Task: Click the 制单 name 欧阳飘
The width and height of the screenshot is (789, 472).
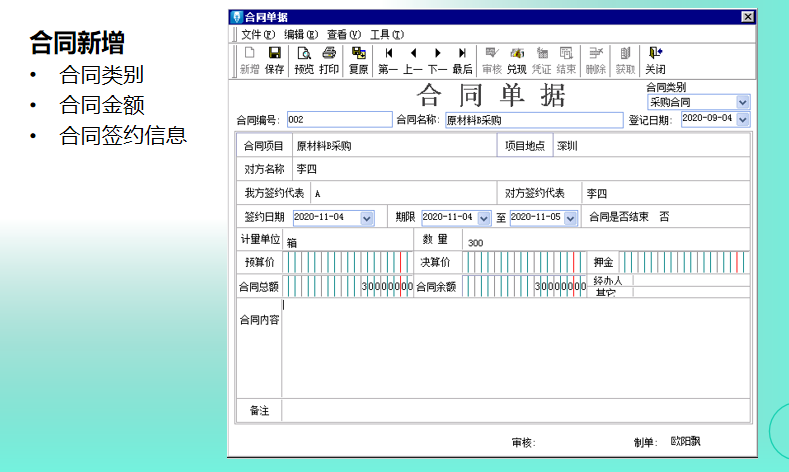Action: pyautogui.click(x=685, y=441)
